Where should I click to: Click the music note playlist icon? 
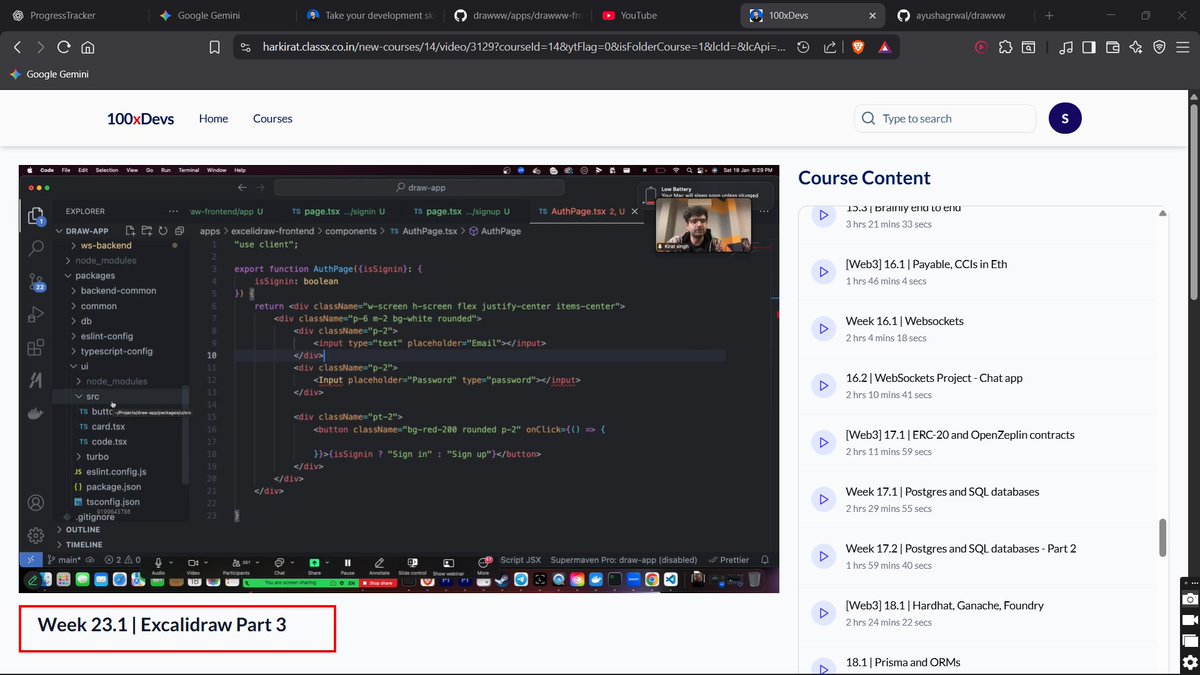coord(1066,47)
